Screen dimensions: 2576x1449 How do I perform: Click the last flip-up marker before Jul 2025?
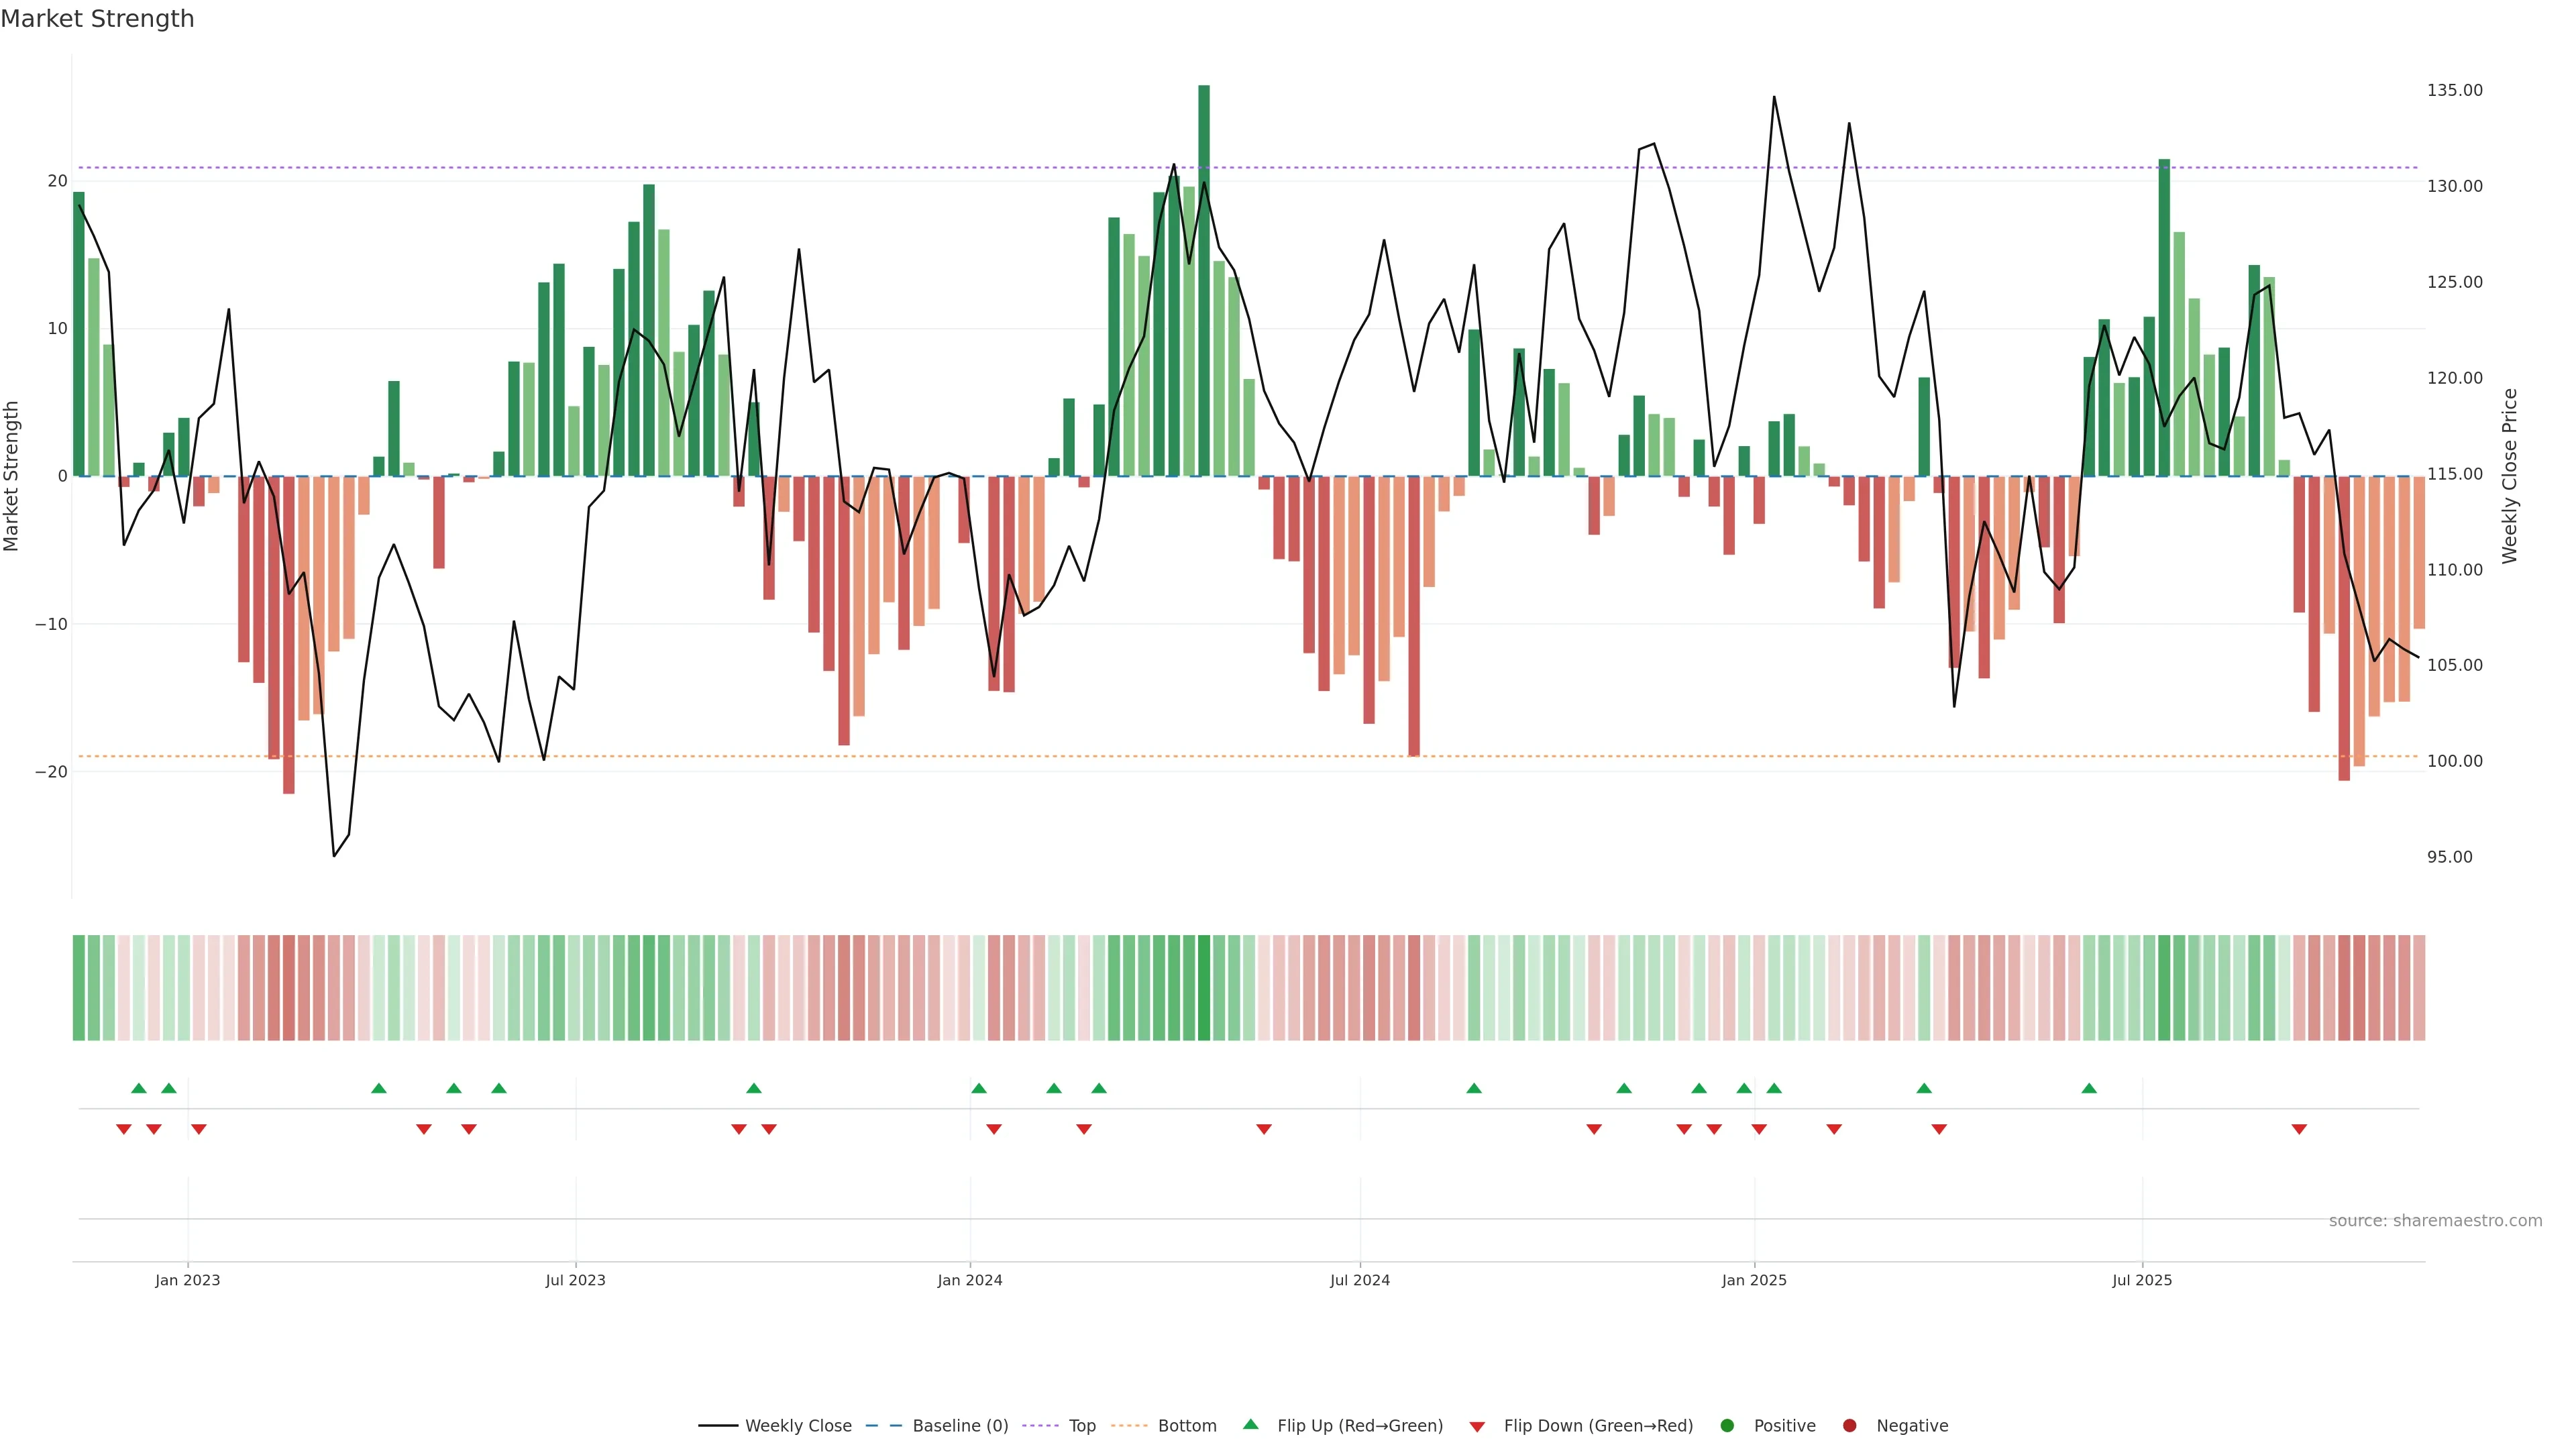click(x=2089, y=1088)
